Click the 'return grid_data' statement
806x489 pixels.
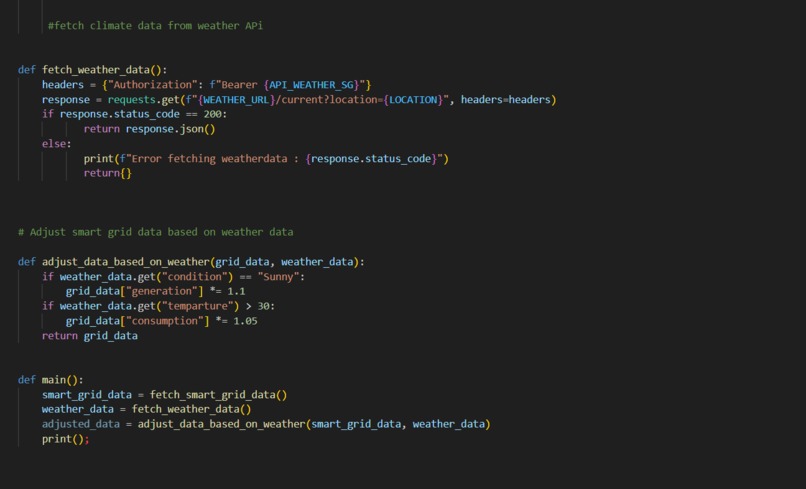tap(90, 336)
